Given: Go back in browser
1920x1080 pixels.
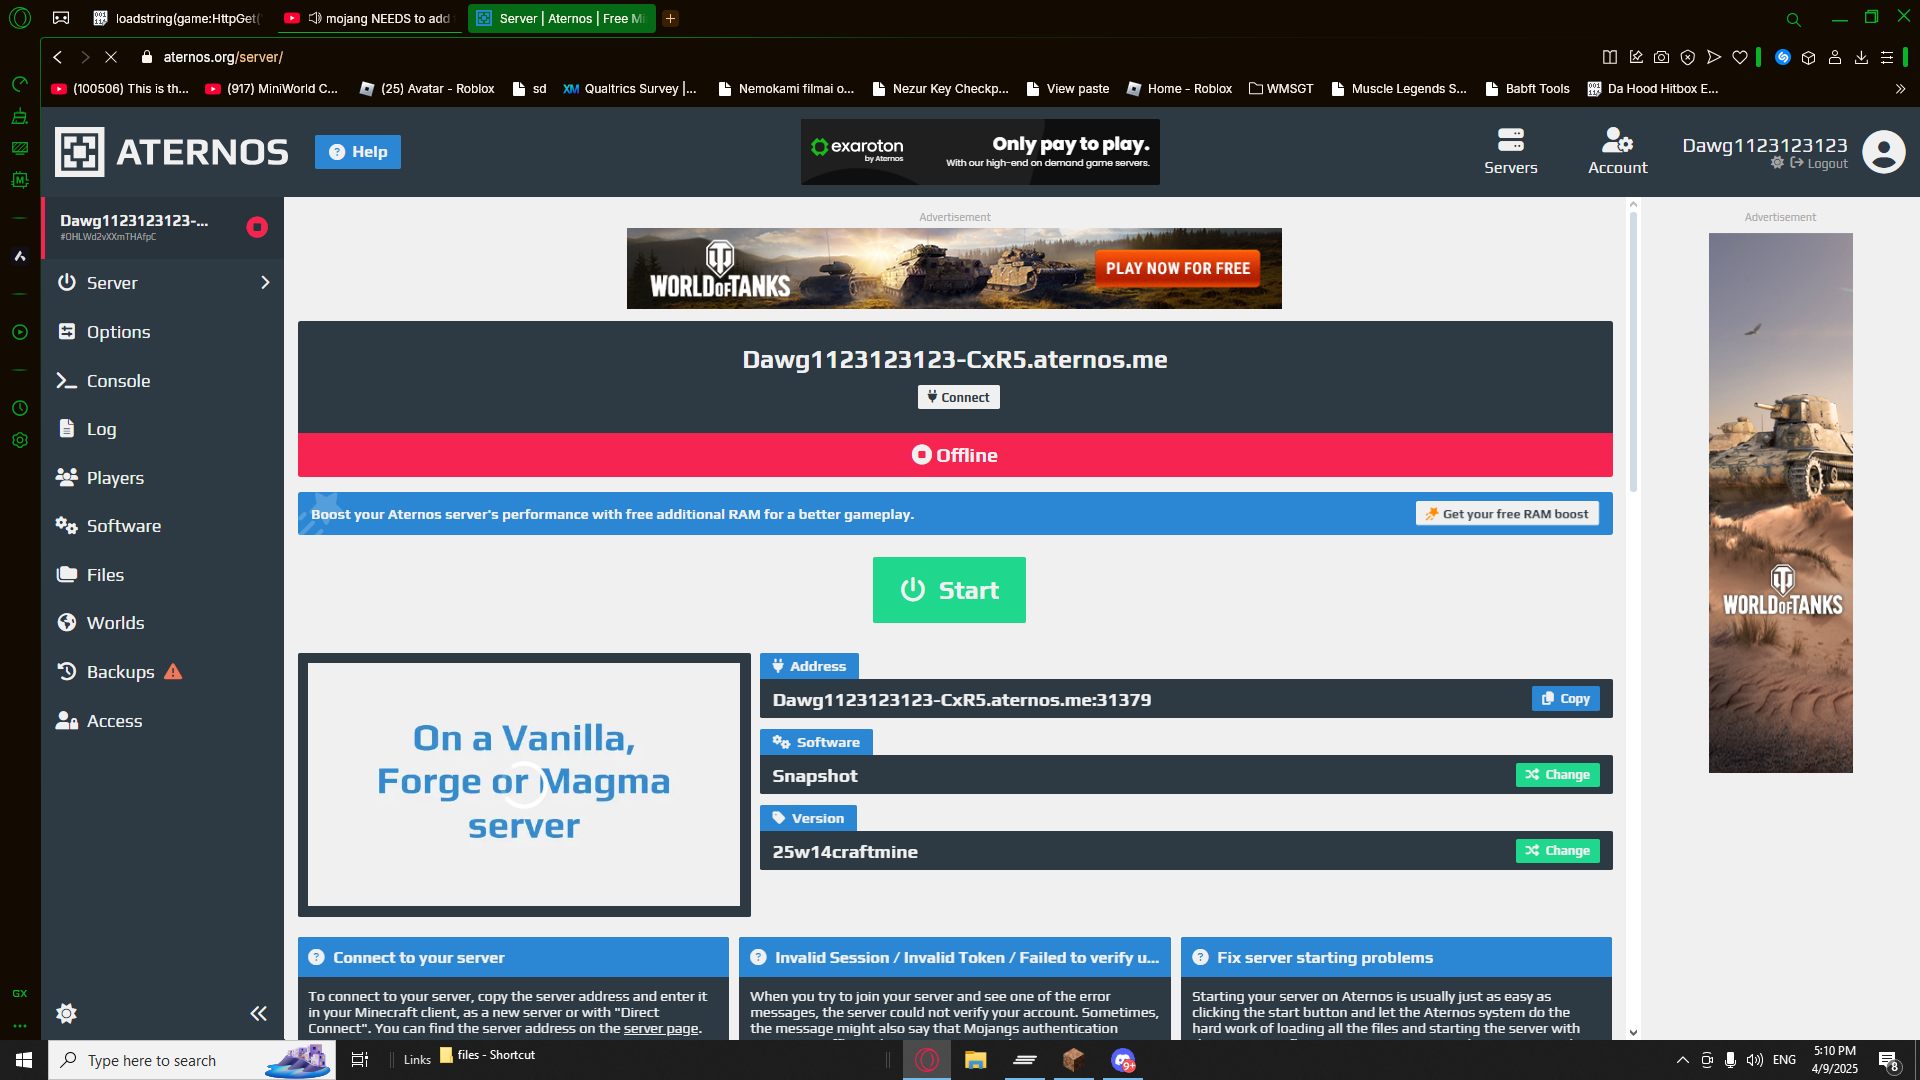Looking at the screenshot, I should tap(58, 57).
